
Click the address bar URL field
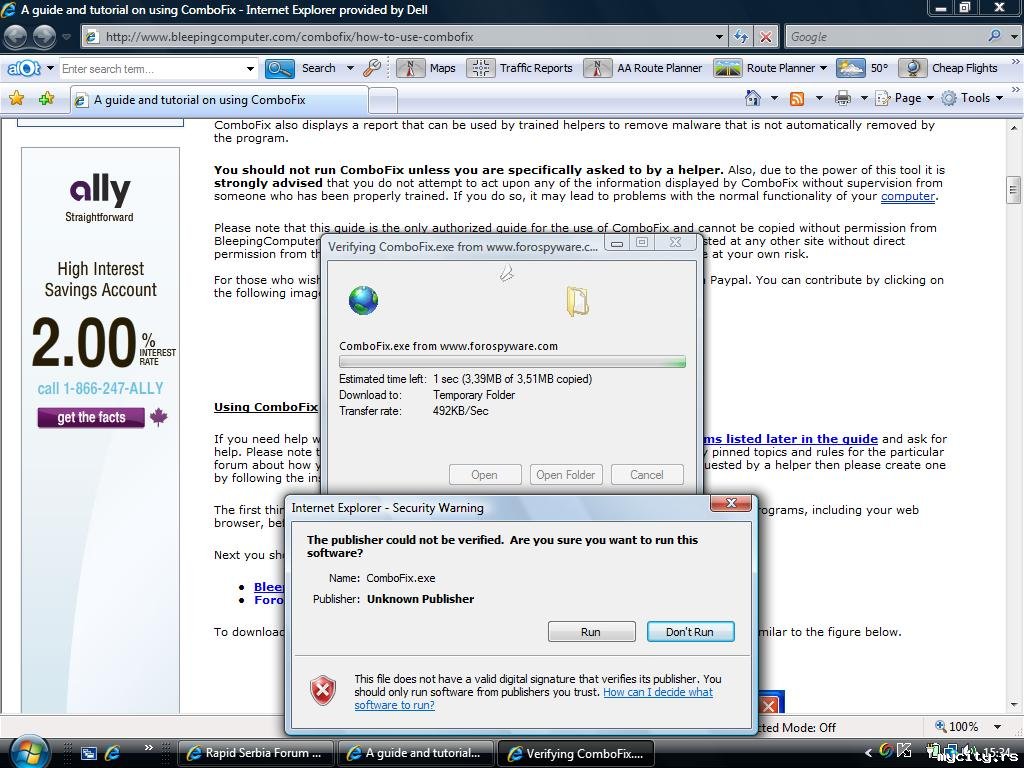(405, 37)
